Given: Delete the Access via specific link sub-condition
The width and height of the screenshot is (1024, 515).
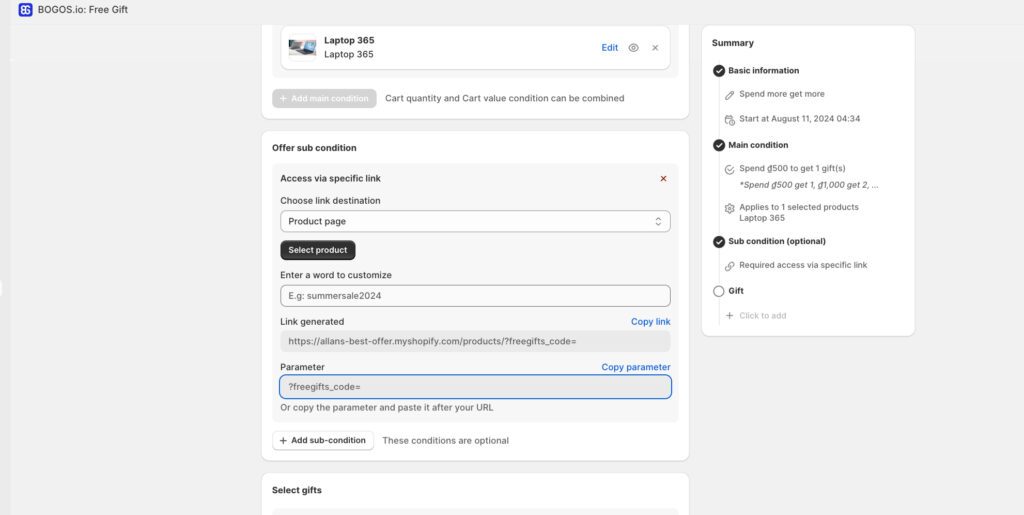Looking at the screenshot, I should [x=663, y=179].
